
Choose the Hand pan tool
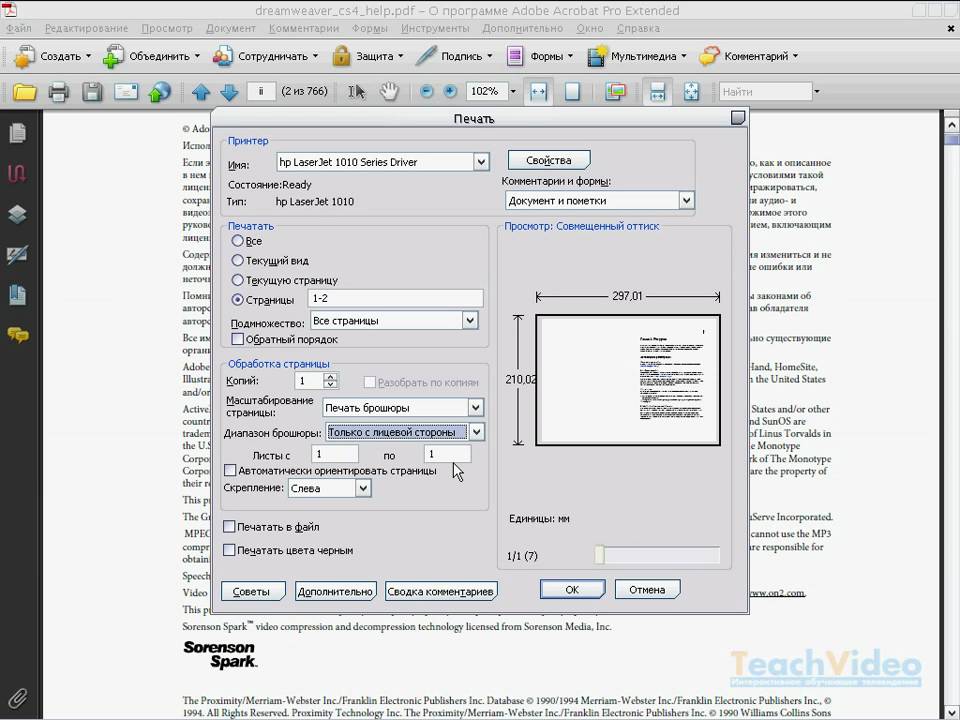(x=389, y=92)
